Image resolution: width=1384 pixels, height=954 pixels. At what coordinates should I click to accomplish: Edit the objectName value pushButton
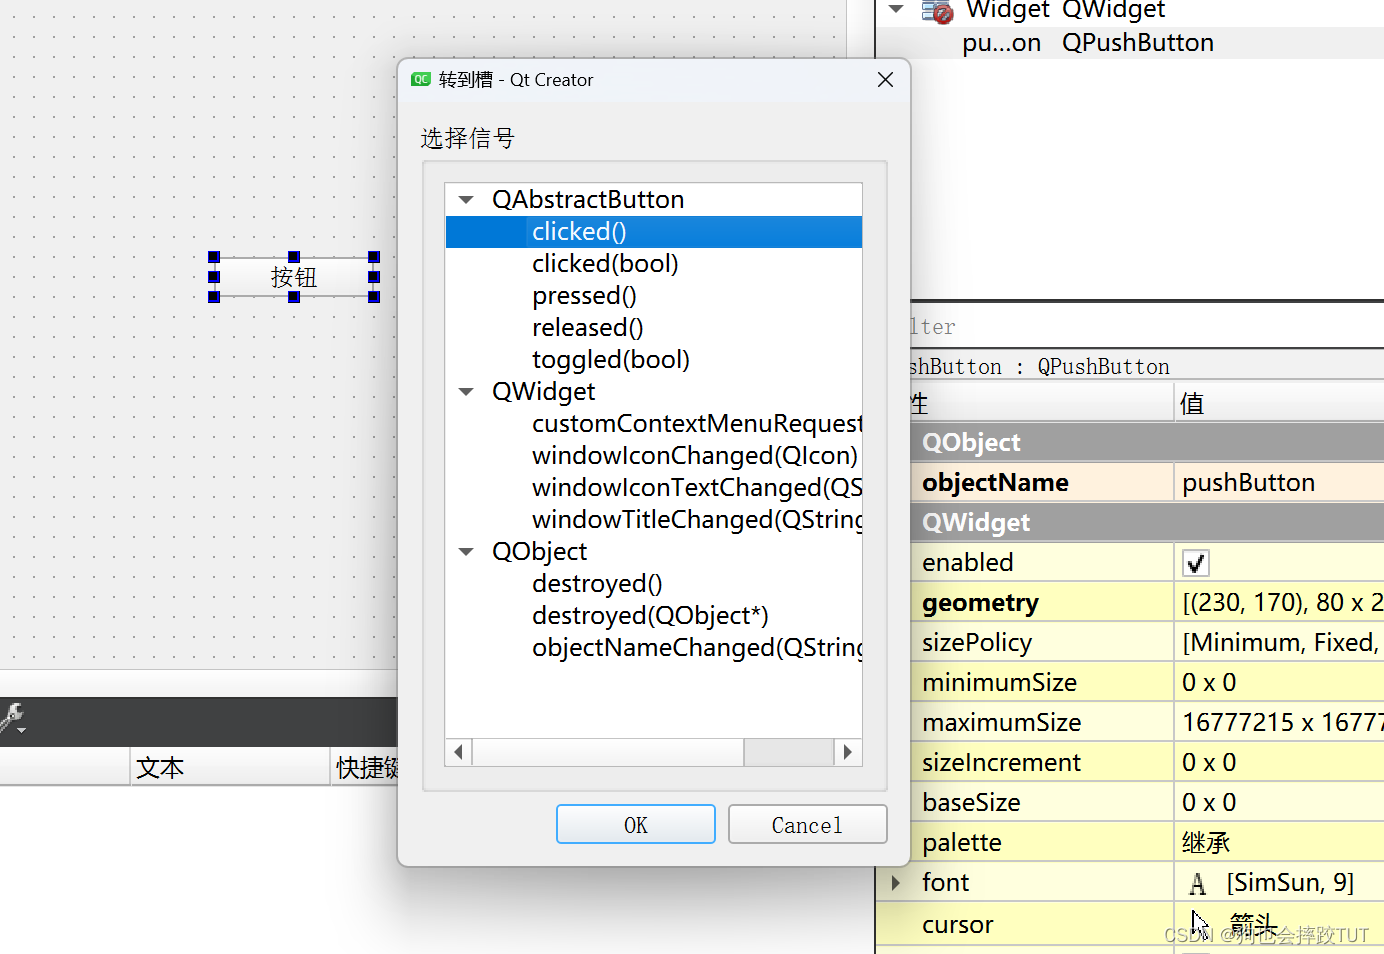1279,483
